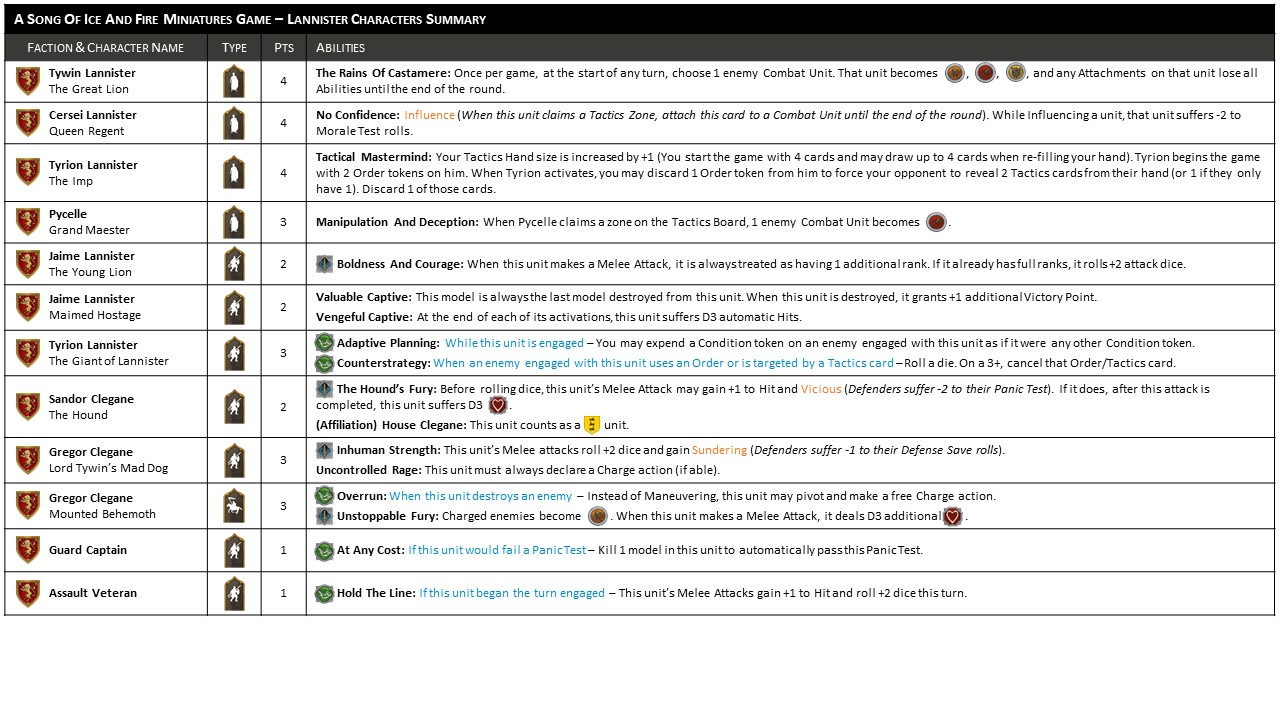The image size is (1280, 720).
Task: Select the subtitle 'The Hound'
Action: pos(78,415)
